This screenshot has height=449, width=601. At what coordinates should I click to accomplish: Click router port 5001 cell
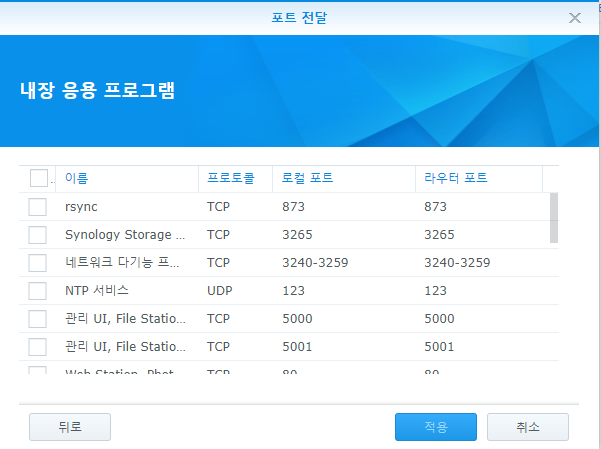tap(439, 347)
